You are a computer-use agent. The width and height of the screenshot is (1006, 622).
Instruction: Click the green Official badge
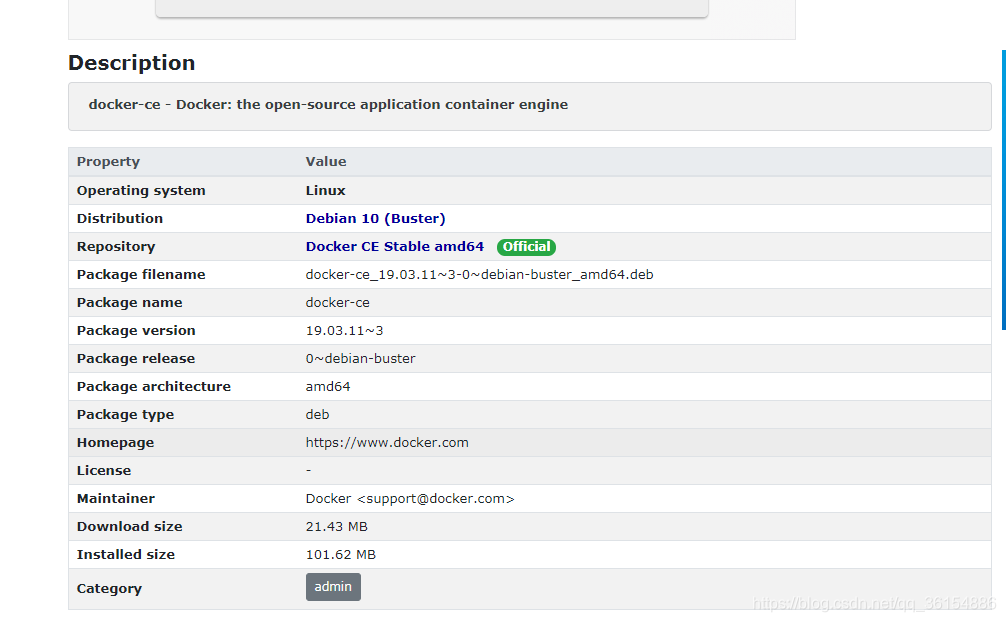coord(526,246)
